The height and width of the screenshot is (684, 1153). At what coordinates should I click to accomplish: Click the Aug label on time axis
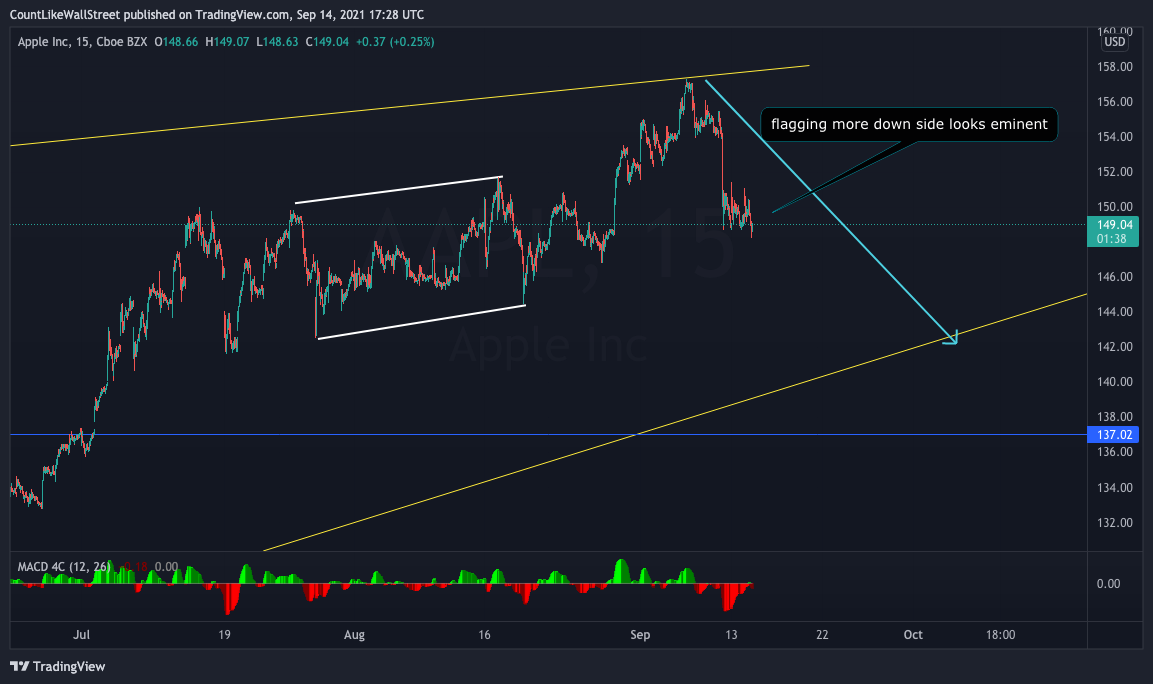tap(354, 635)
